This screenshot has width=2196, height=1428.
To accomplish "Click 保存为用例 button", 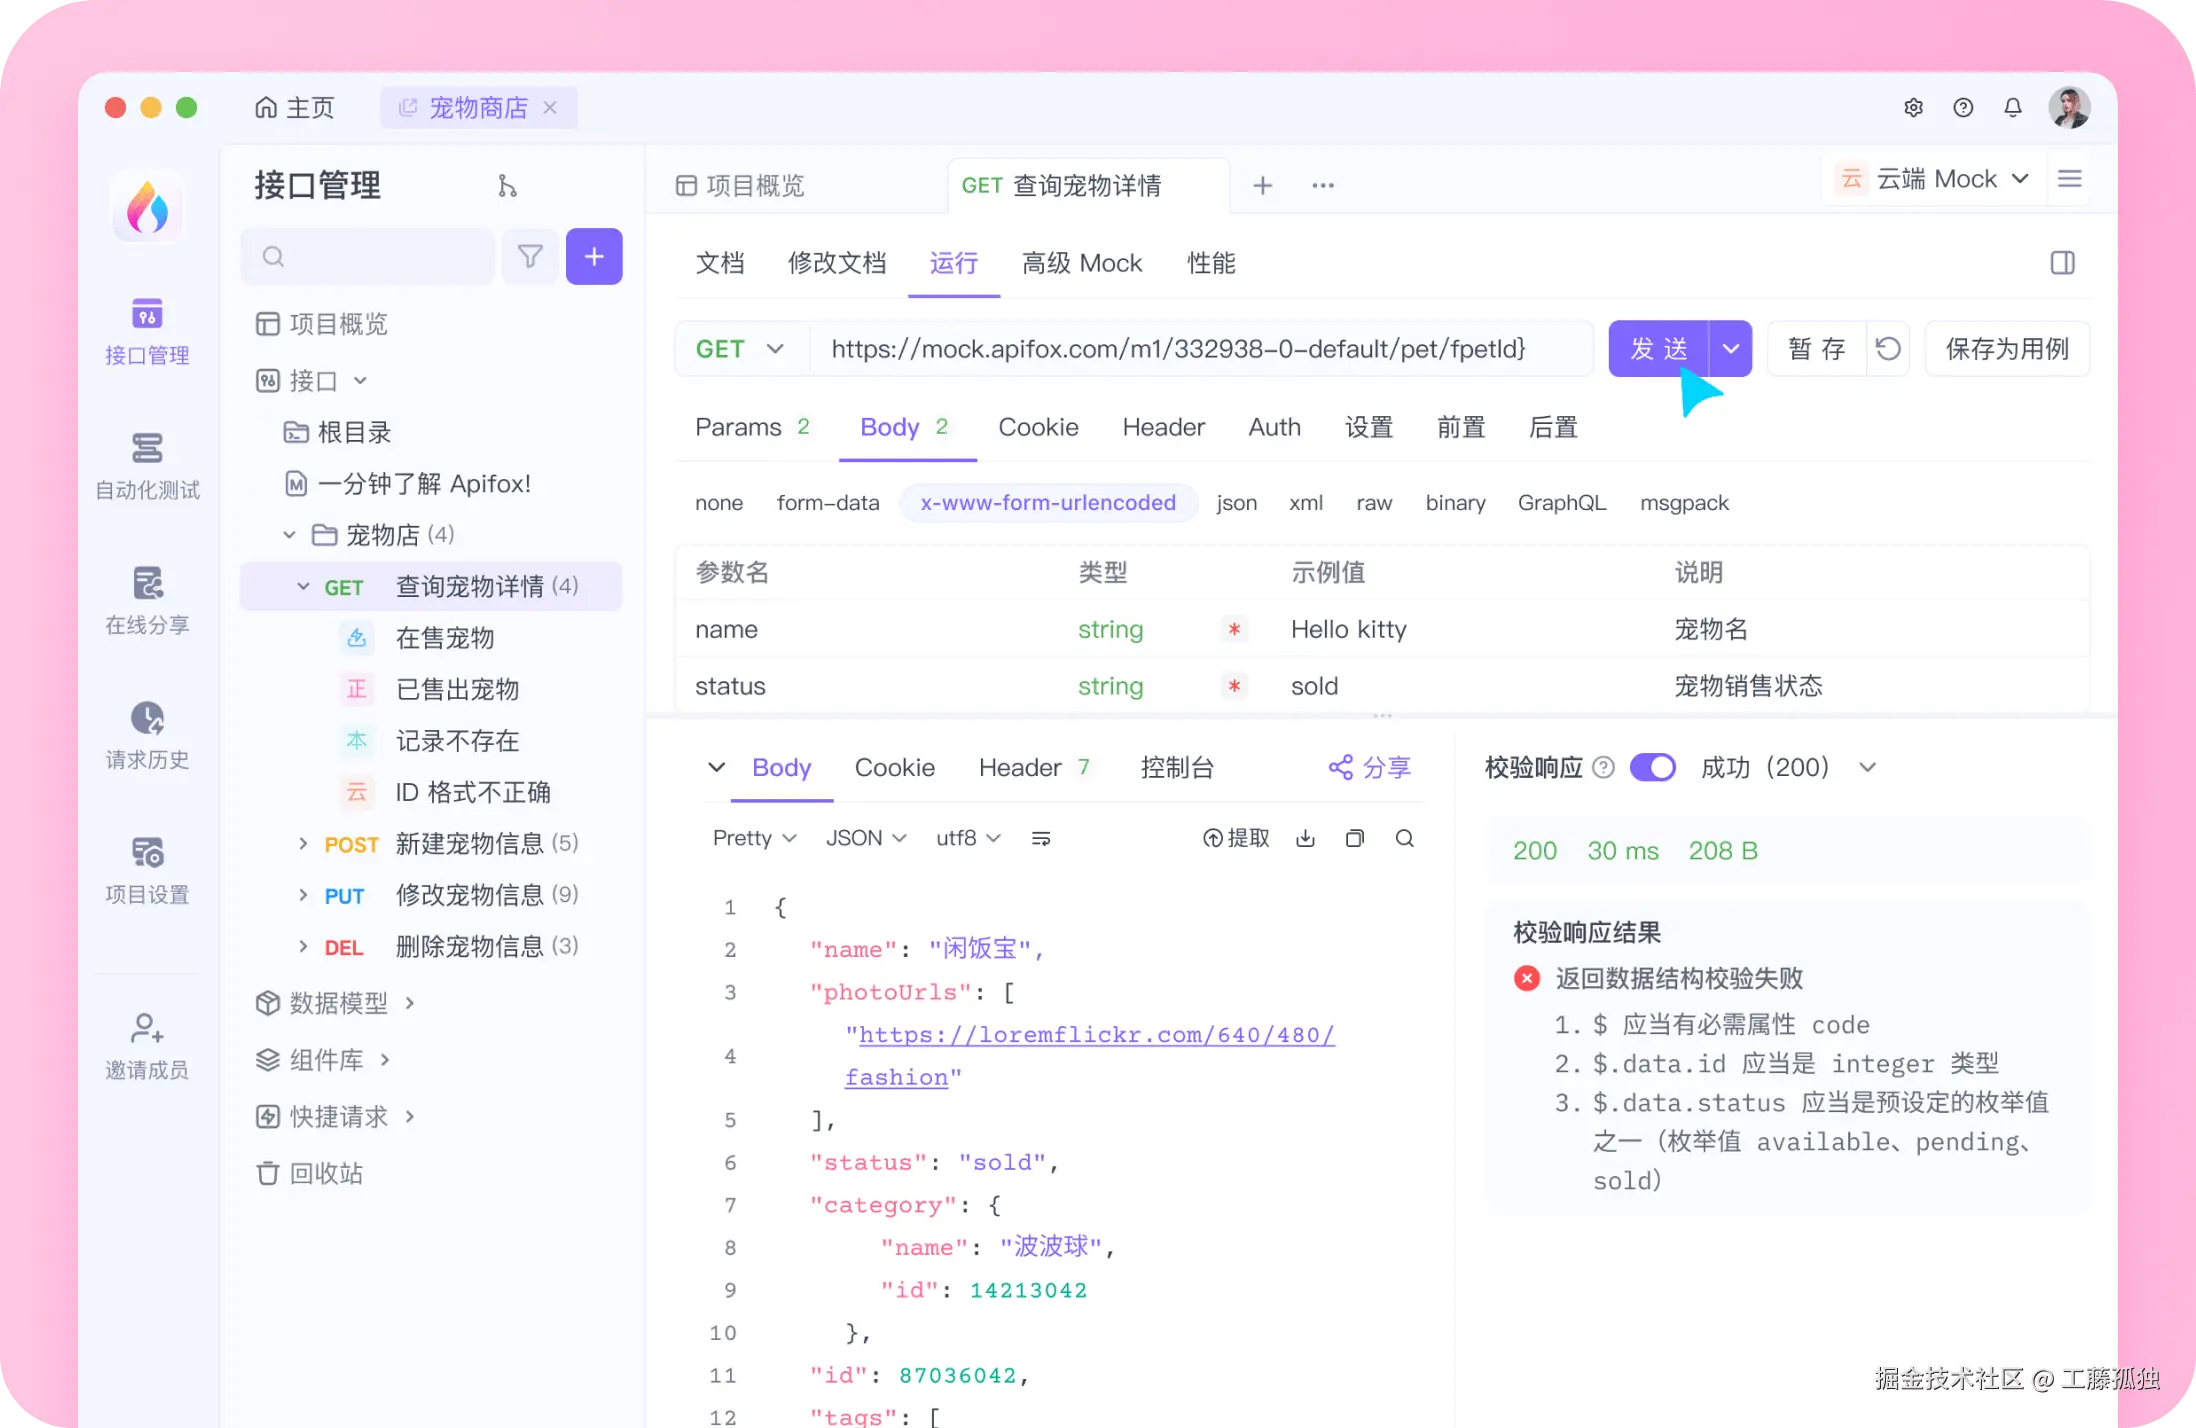I will tap(2006, 349).
